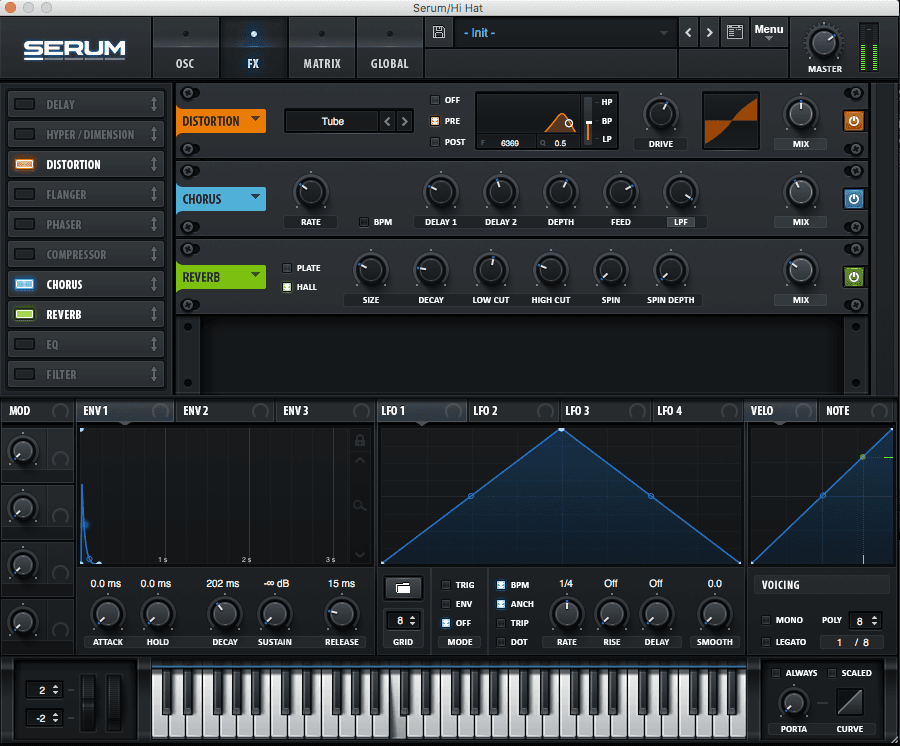Select the Filter effect in rack list

[x=86, y=374]
